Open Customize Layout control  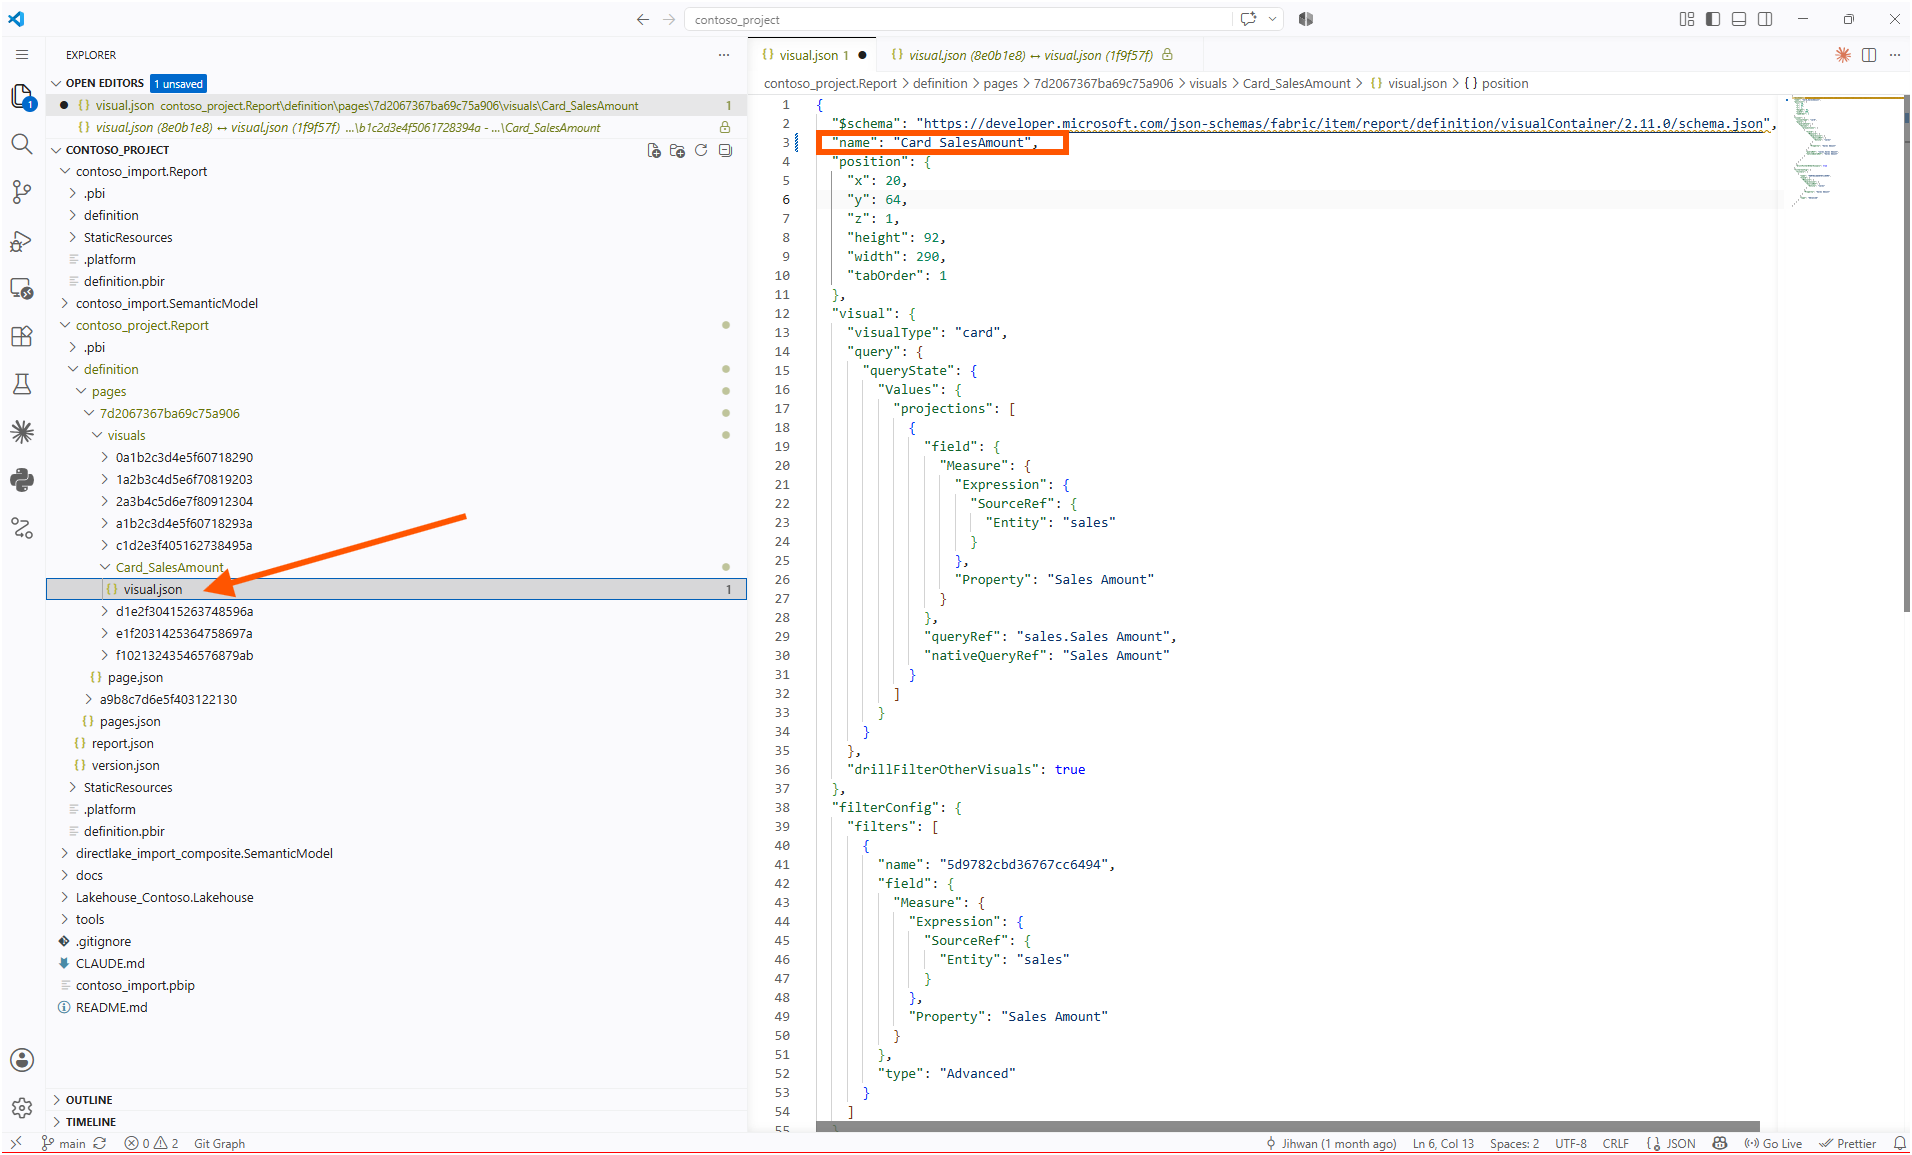coord(1687,19)
